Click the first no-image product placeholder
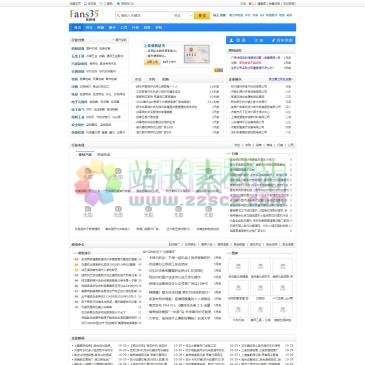The height and width of the screenshot is (365, 365). click(88, 174)
